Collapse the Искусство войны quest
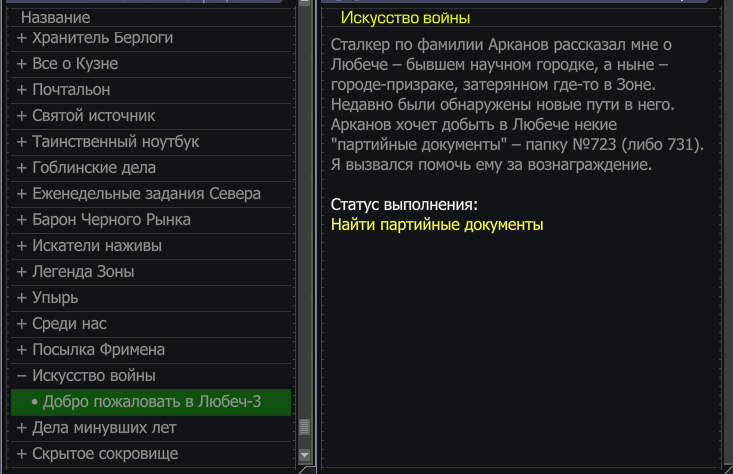The image size is (733, 474). click(x=22, y=376)
